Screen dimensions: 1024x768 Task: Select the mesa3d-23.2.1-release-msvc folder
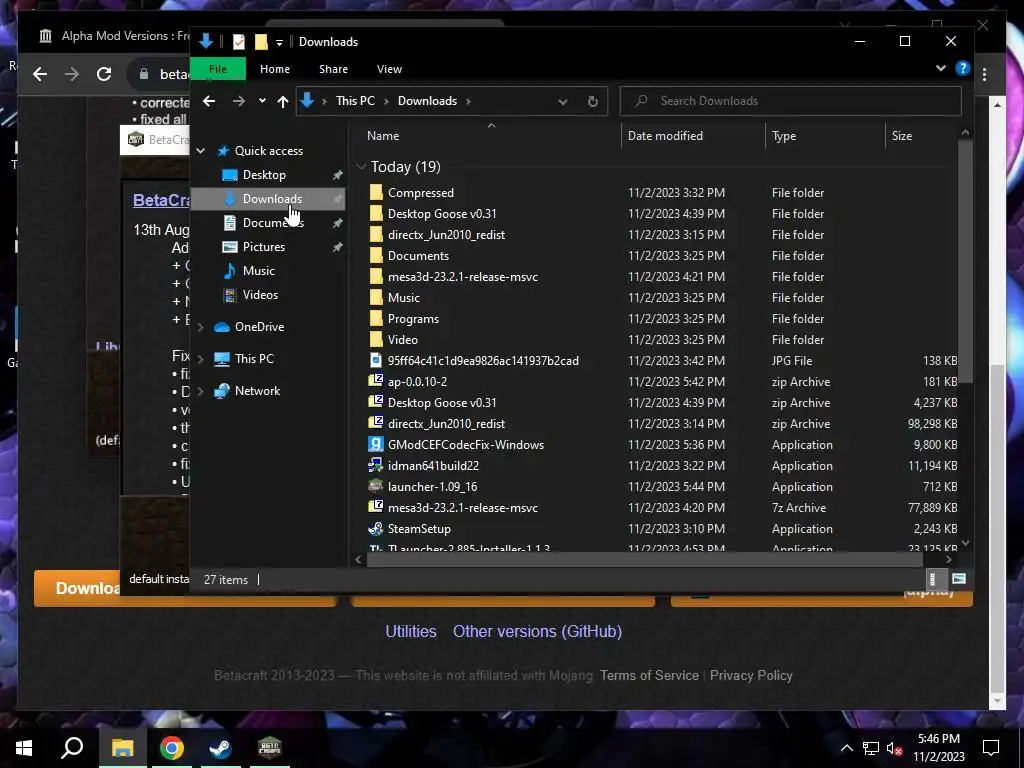pos(462,277)
